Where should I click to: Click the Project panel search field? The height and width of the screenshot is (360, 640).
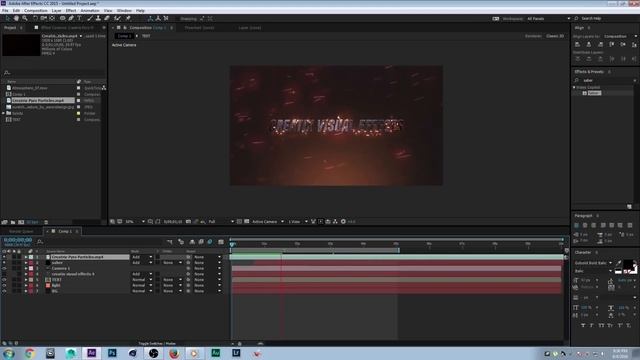pos(53,73)
